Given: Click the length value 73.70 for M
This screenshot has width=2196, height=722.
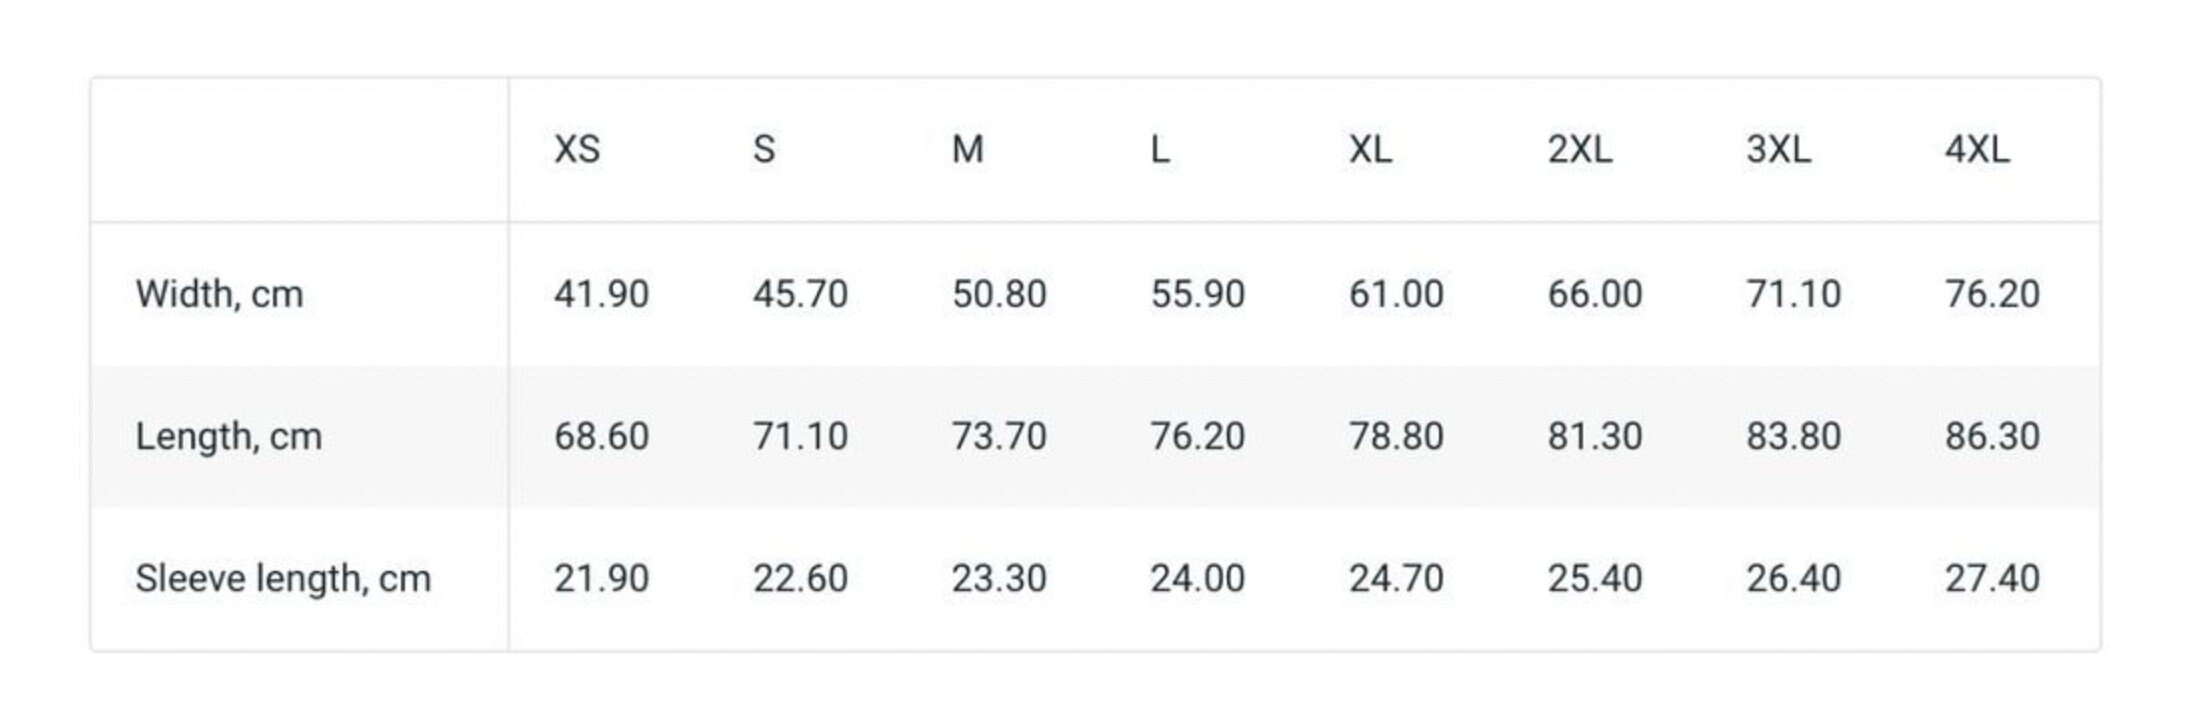Looking at the screenshot, I should click(x=999, y=437).
